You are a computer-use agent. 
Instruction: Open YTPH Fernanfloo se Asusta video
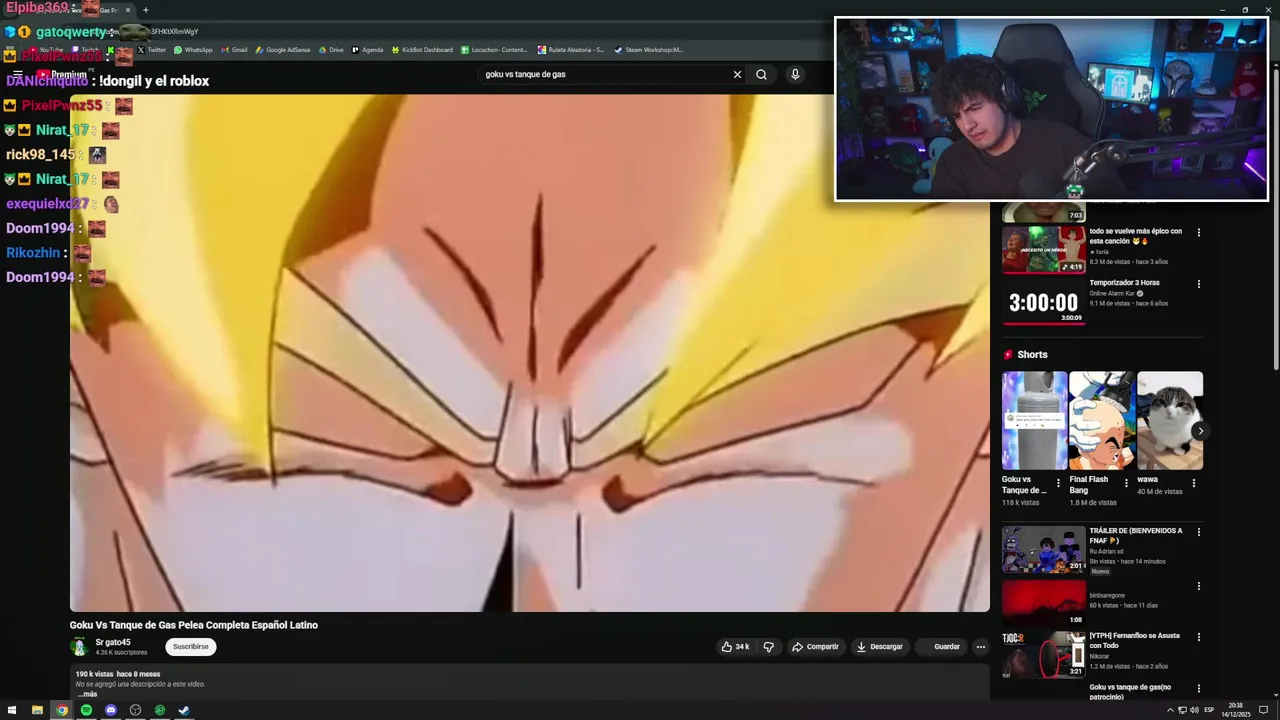(1043, 655)
